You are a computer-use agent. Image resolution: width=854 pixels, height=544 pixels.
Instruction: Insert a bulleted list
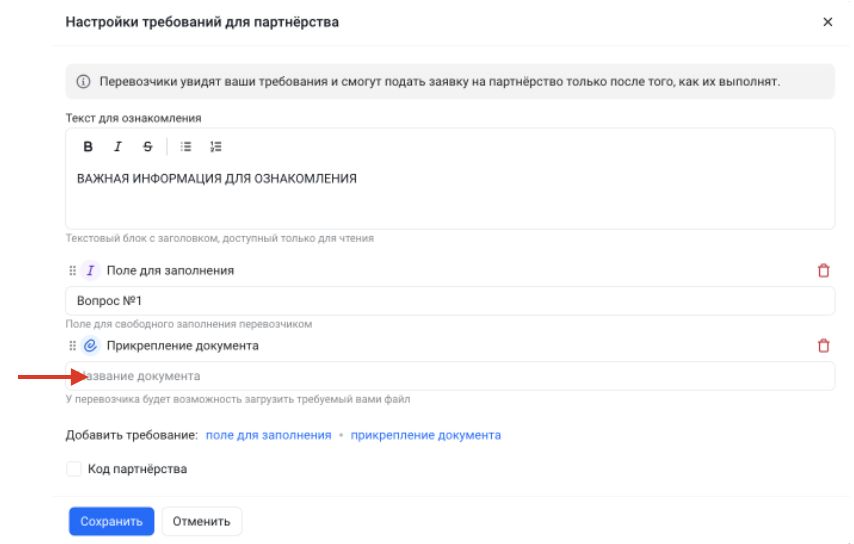click(186, 146)
